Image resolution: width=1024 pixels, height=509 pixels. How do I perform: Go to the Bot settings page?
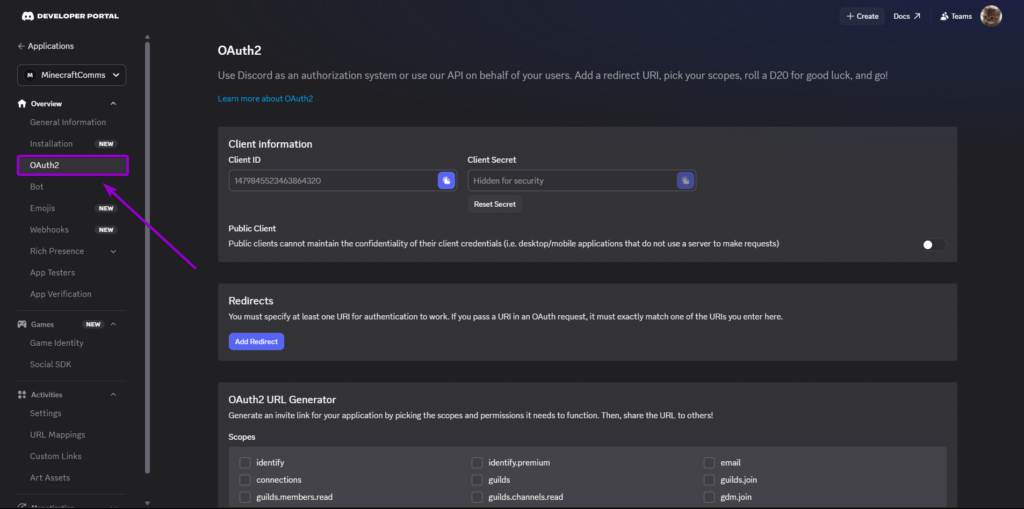click(37, 187)
